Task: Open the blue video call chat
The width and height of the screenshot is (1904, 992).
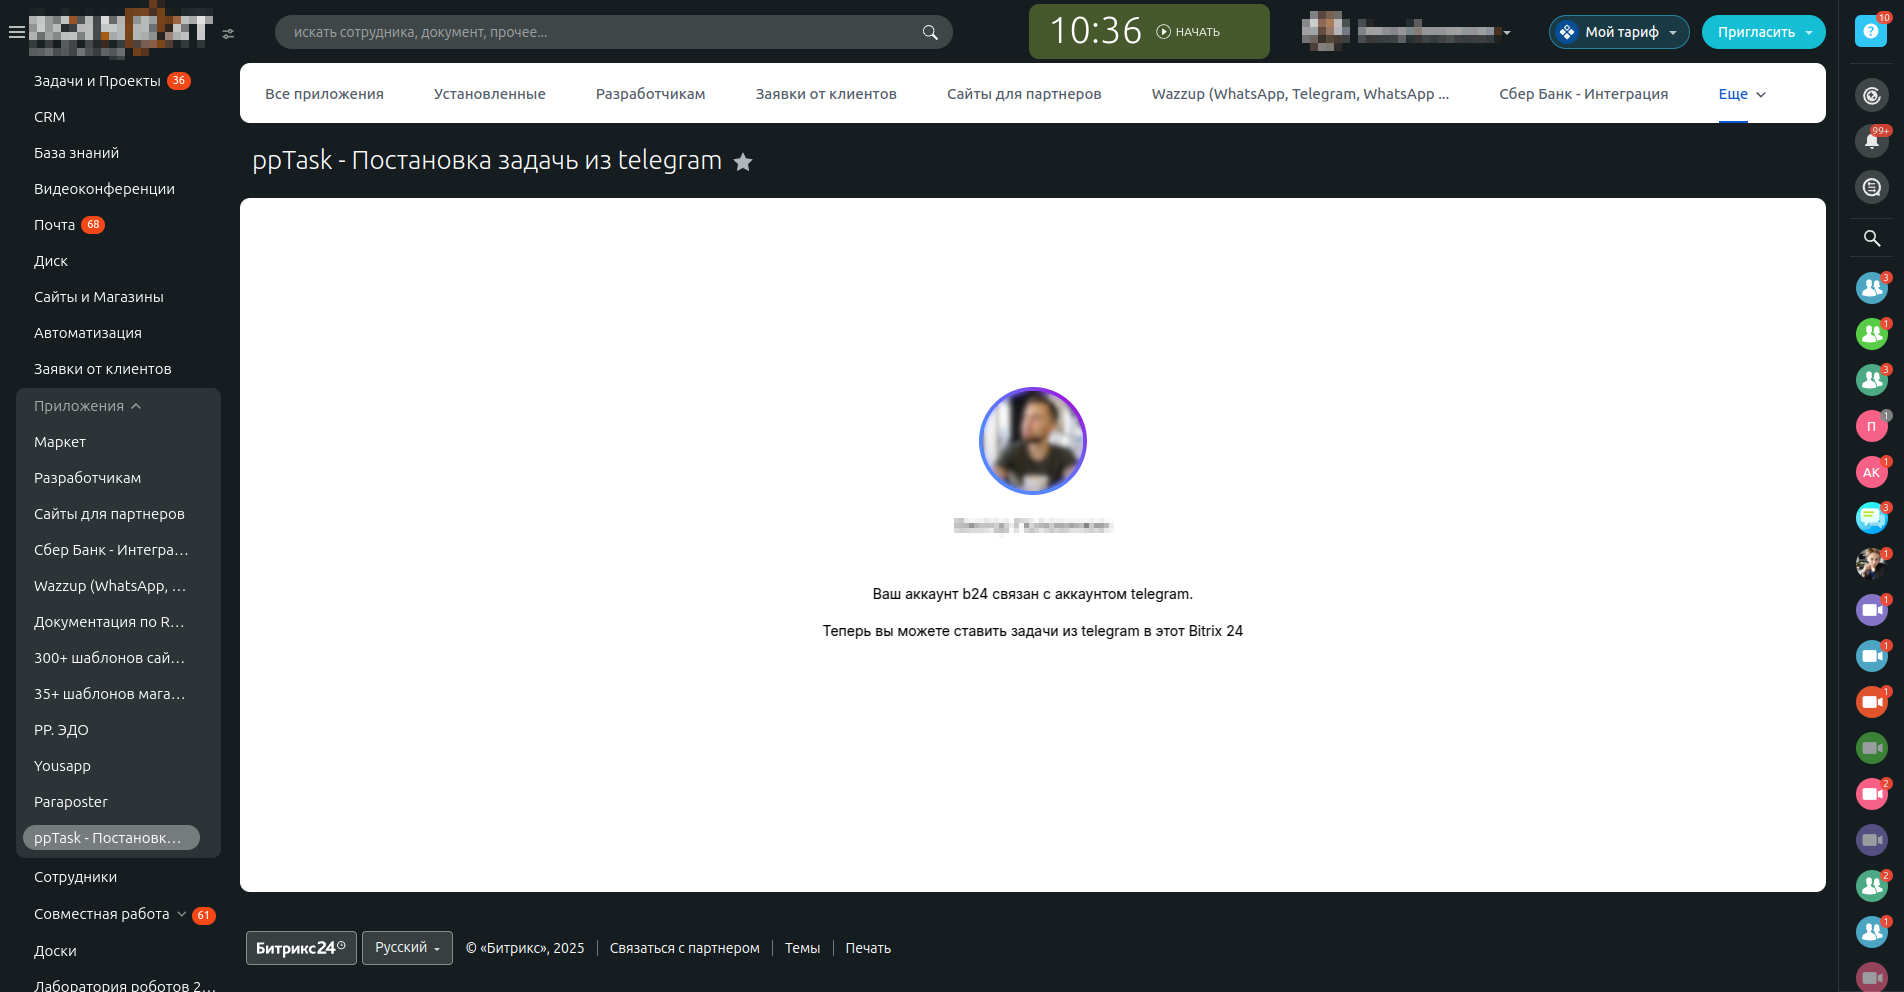Action: [x=1872, y=656]
